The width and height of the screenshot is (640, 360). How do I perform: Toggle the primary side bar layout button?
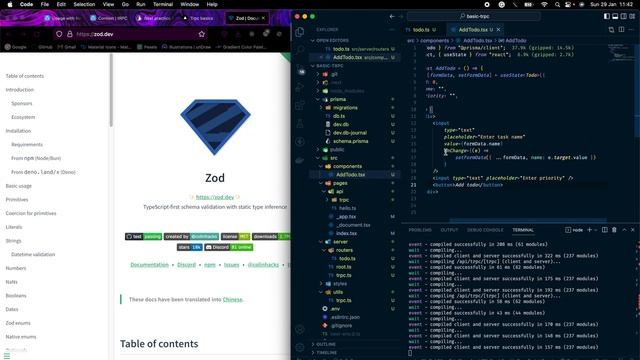pyautogui.click(x=607, y=16)
